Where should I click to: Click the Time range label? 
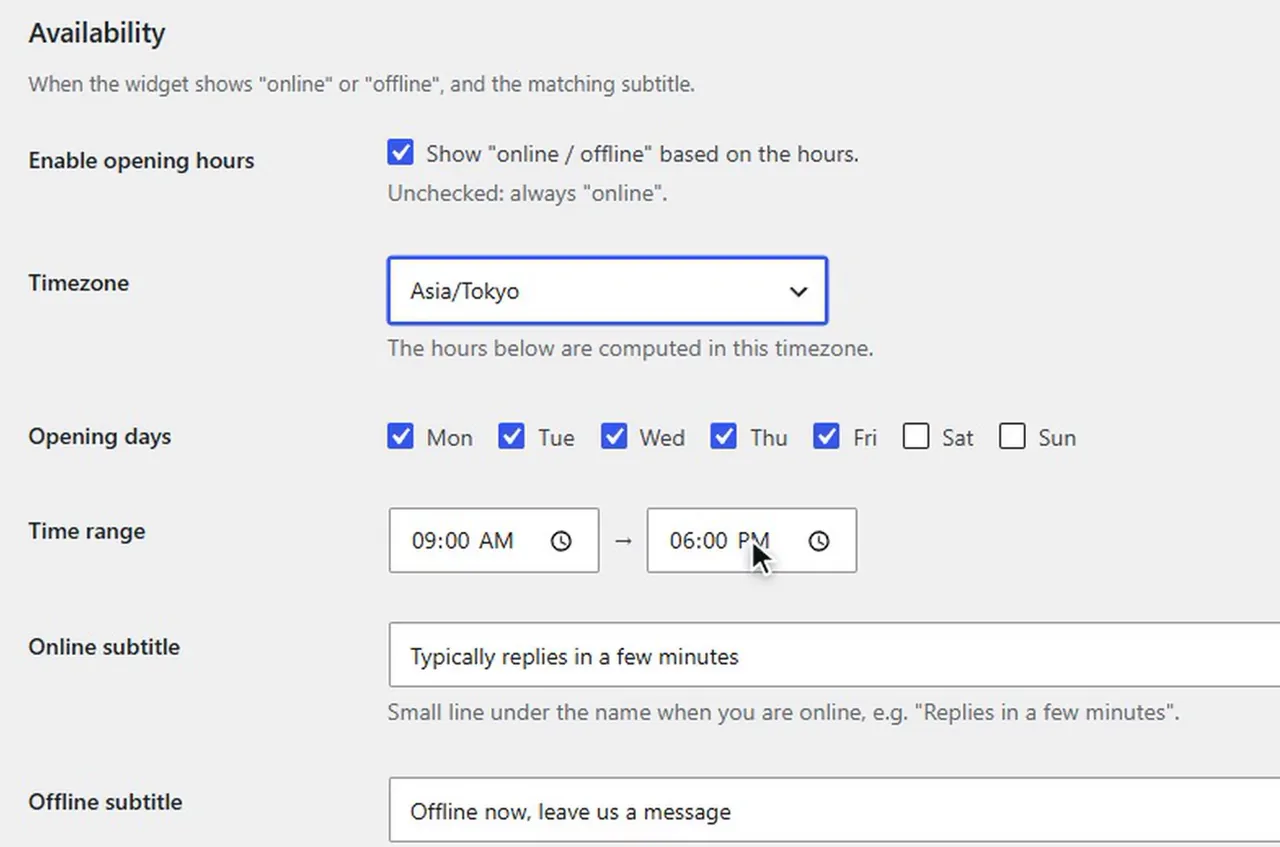click(x=87, y=531)
